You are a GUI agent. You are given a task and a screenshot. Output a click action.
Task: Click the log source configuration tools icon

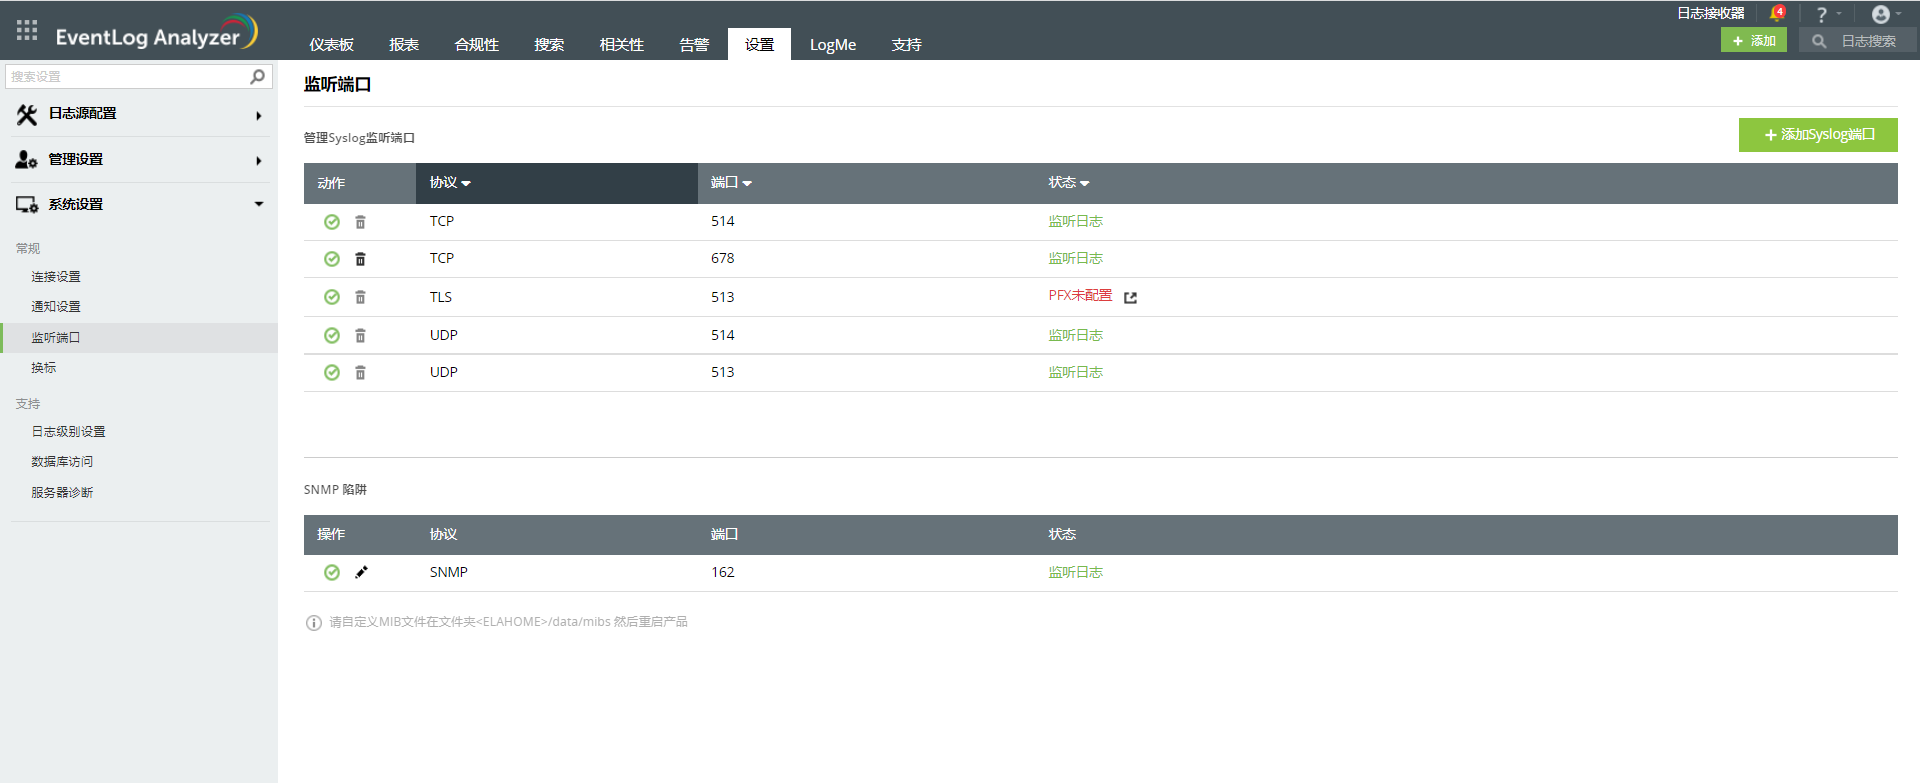click(27, 115)
